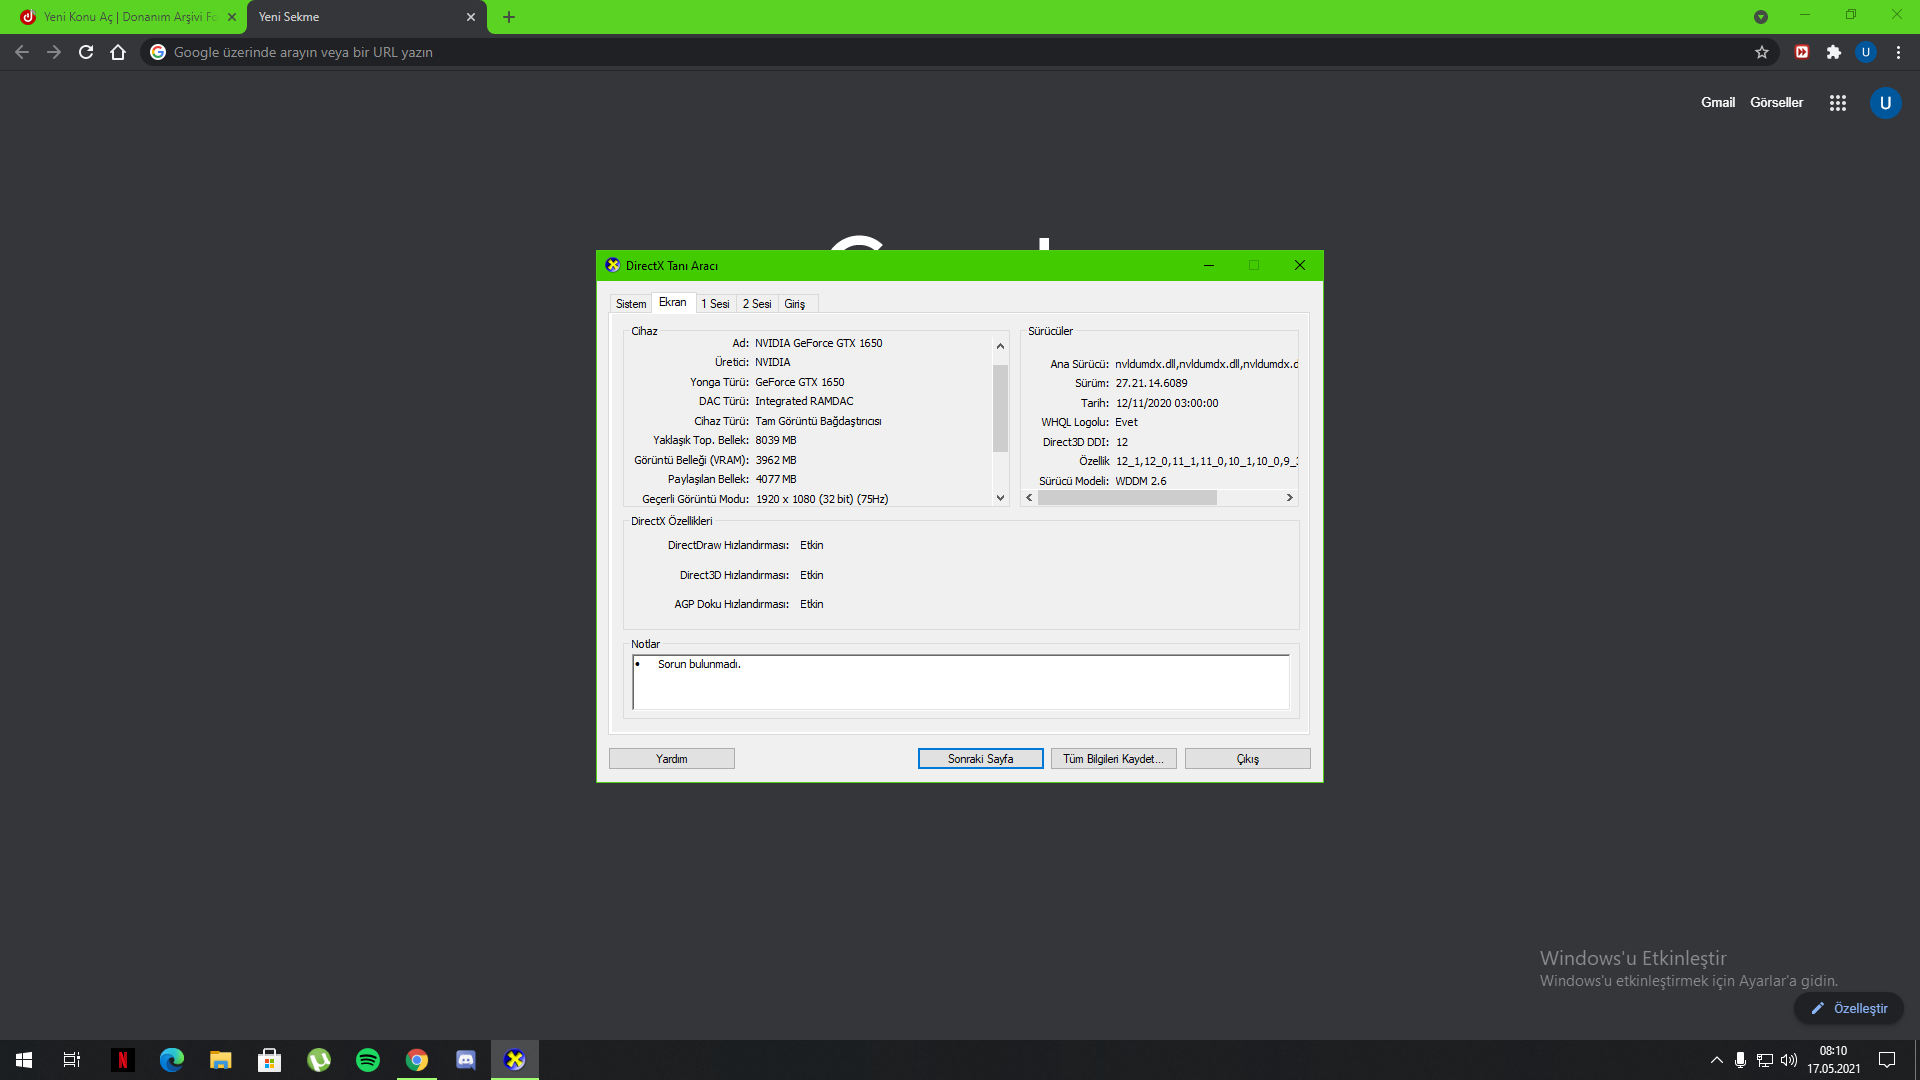Open the Google apps grid
This screenshot has width=1920, height=1080.
tap(1837, 103)
